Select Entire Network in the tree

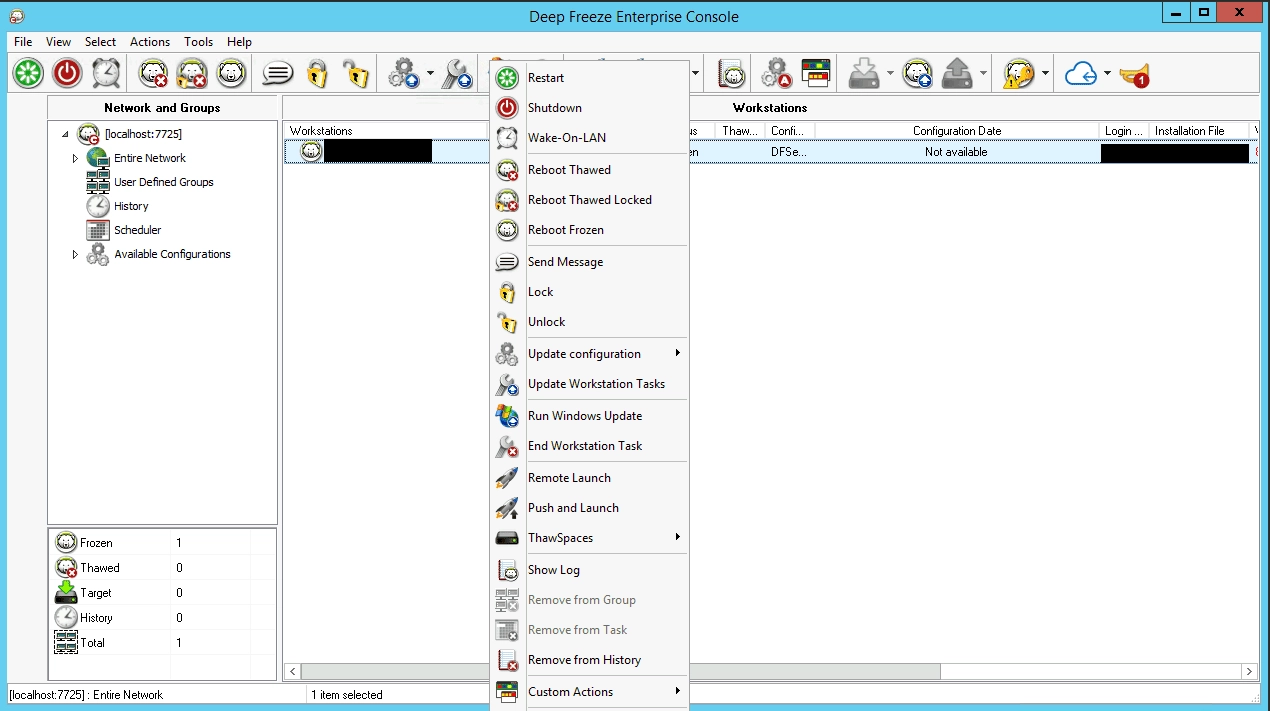pyautogui.click(x=150, y=158)
